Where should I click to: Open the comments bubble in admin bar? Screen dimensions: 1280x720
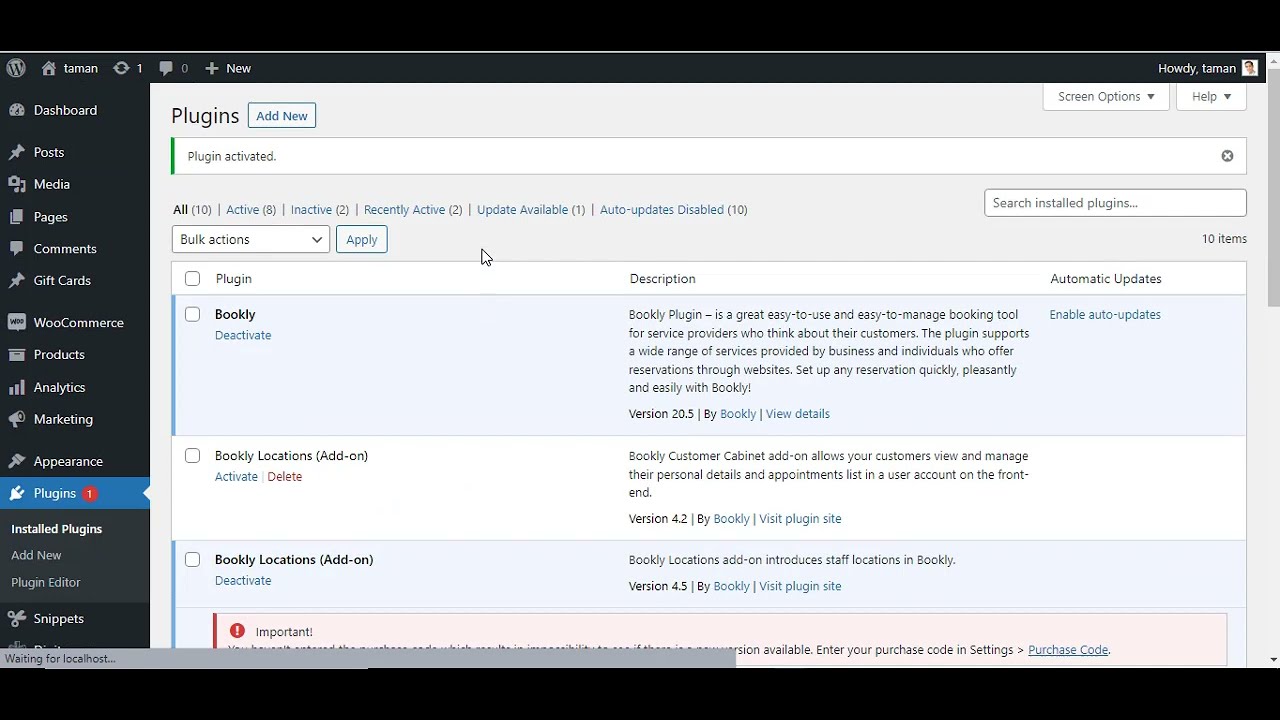point(166,68)
